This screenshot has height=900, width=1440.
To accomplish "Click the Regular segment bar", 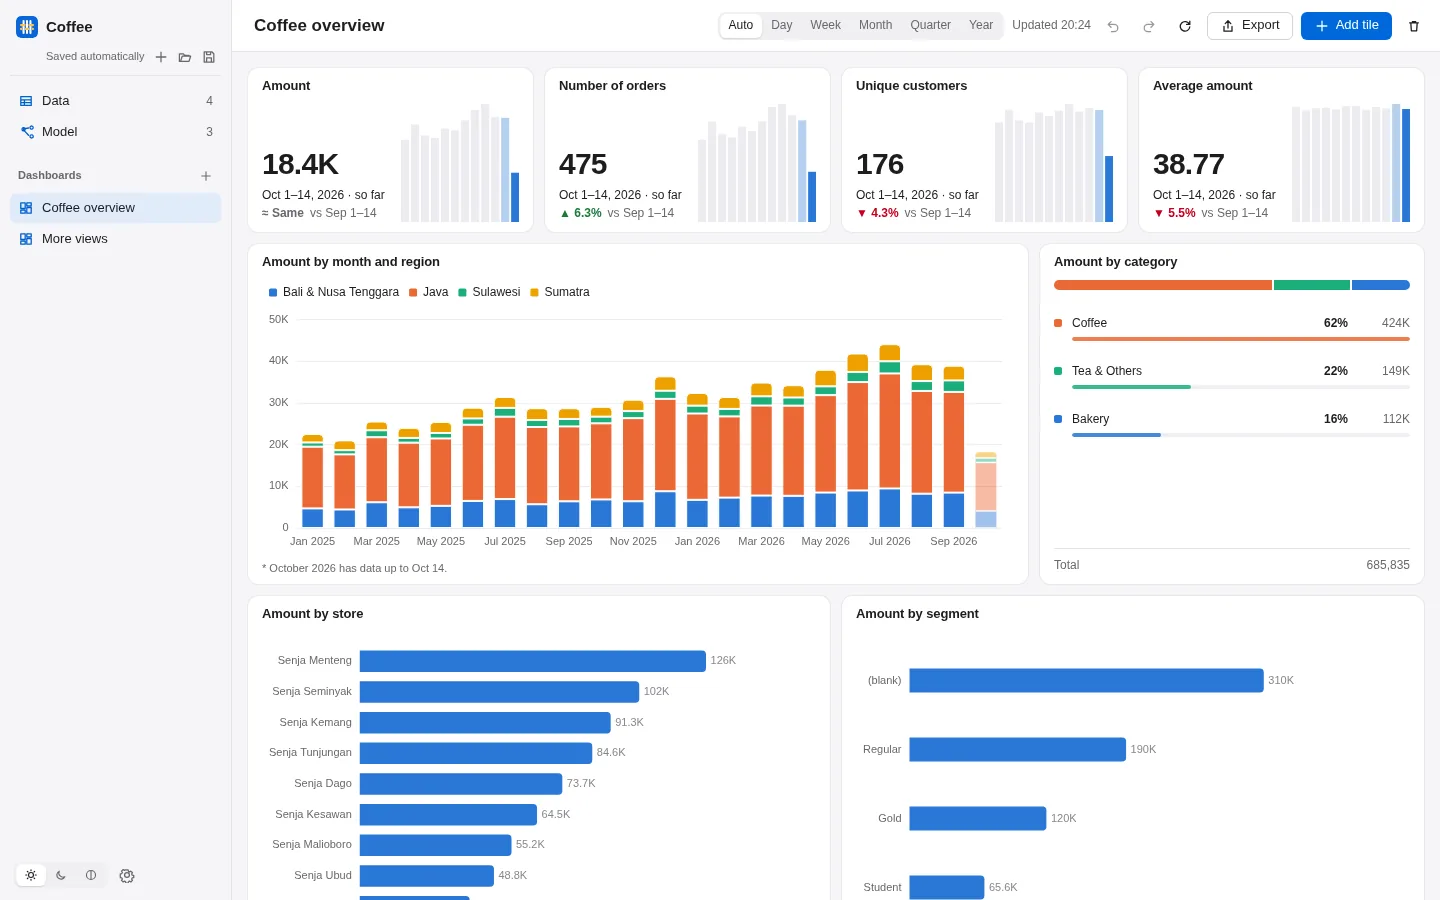I will [x=1018, y=750].
